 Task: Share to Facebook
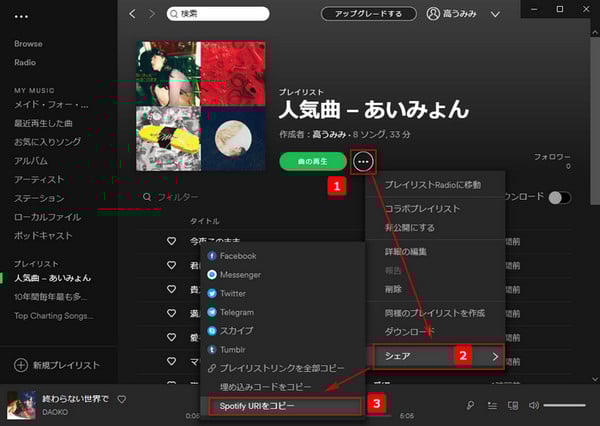pos(282,256)
